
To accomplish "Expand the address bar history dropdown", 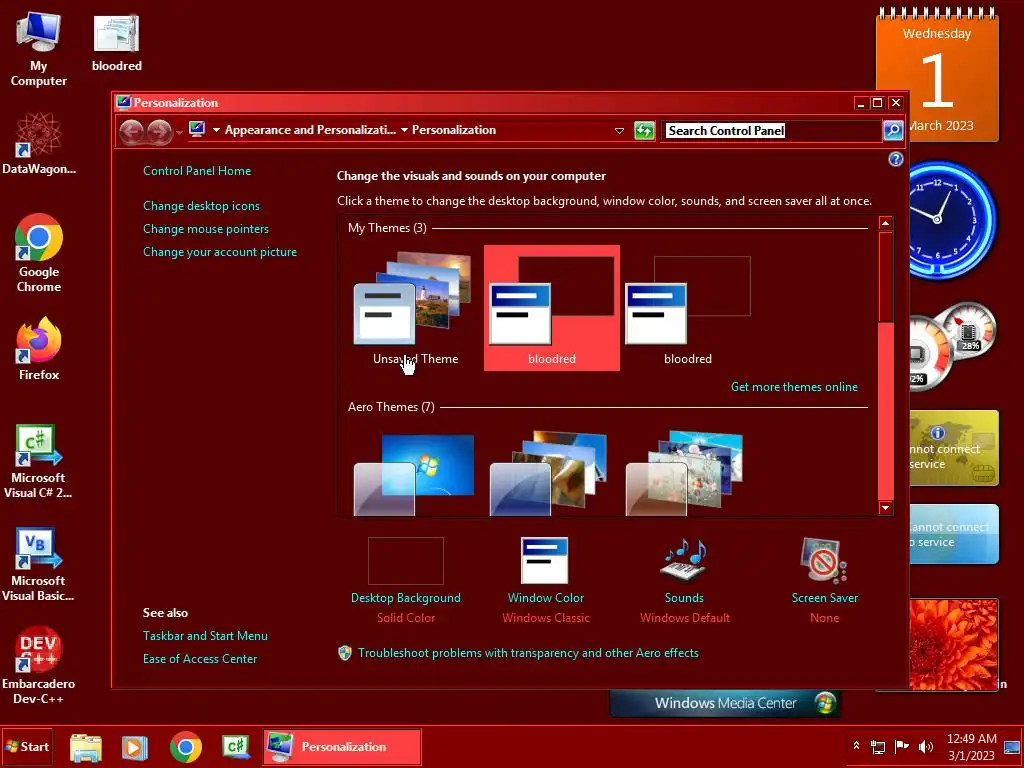I will coord(619,131).
